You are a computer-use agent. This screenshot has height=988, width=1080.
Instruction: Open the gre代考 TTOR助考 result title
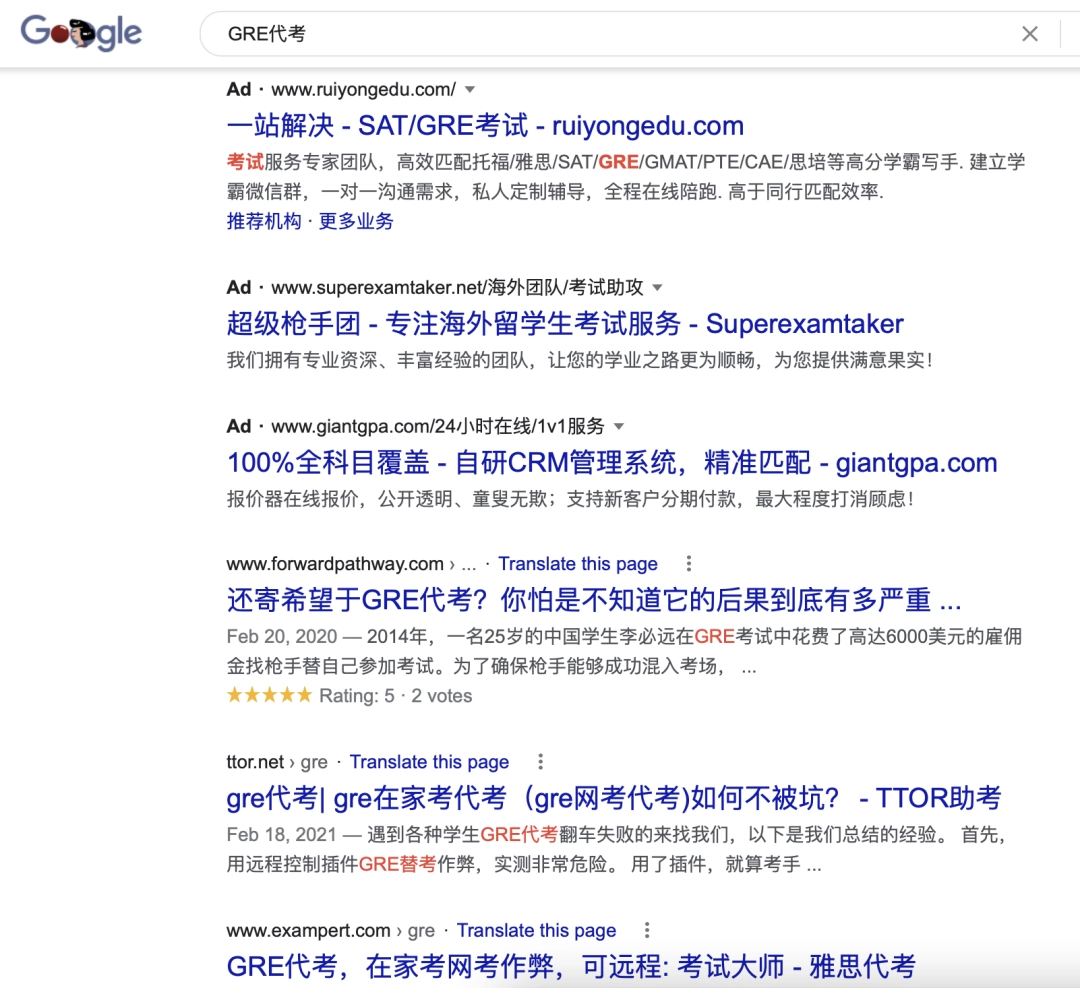tap(614, 799)
